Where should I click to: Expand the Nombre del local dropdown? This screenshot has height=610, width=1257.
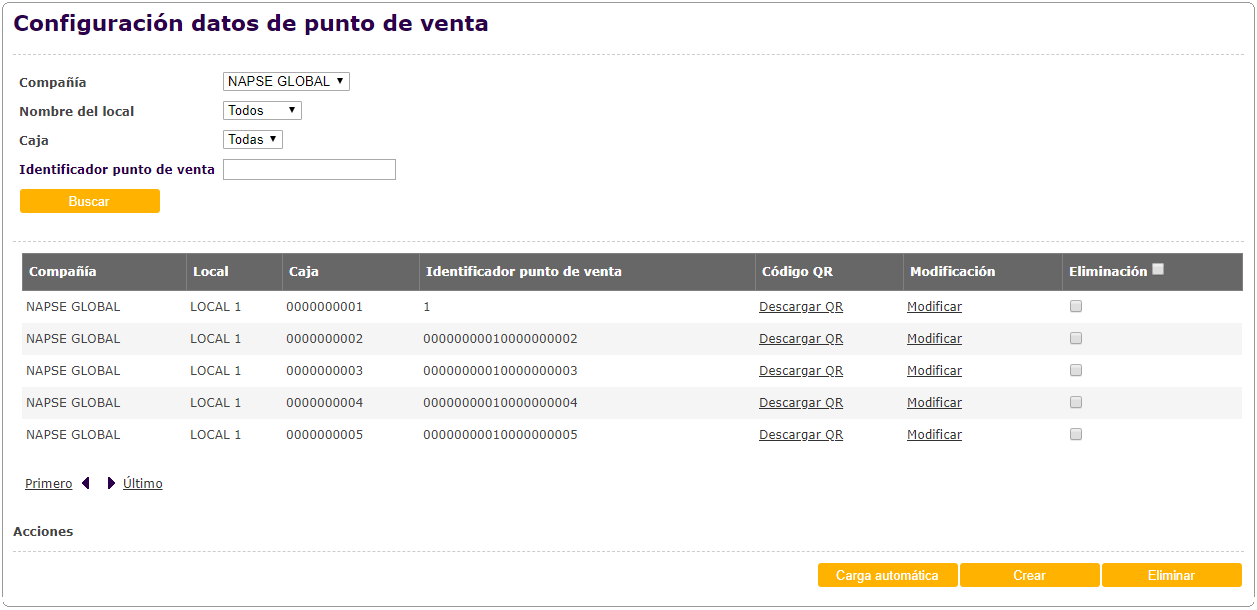point(262,111)
